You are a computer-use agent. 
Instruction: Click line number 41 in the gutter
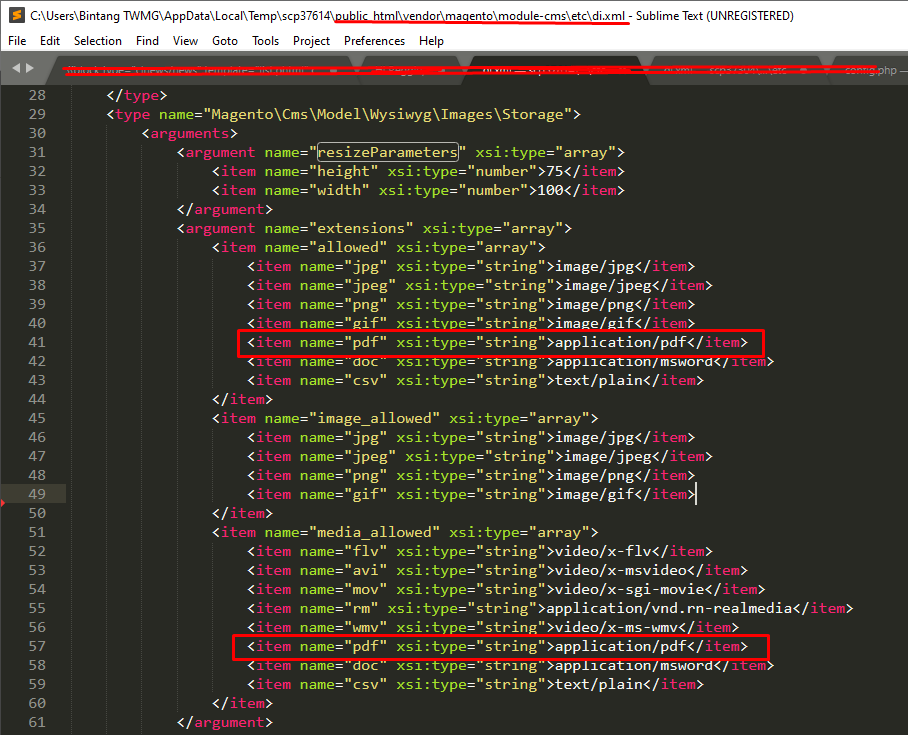click(36, 342)
